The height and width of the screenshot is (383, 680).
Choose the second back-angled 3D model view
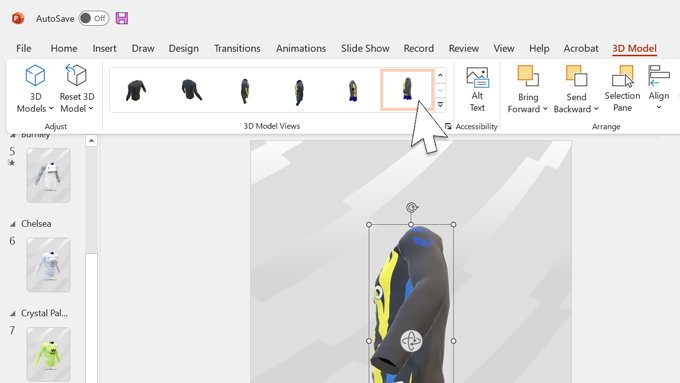click(191, 90)
